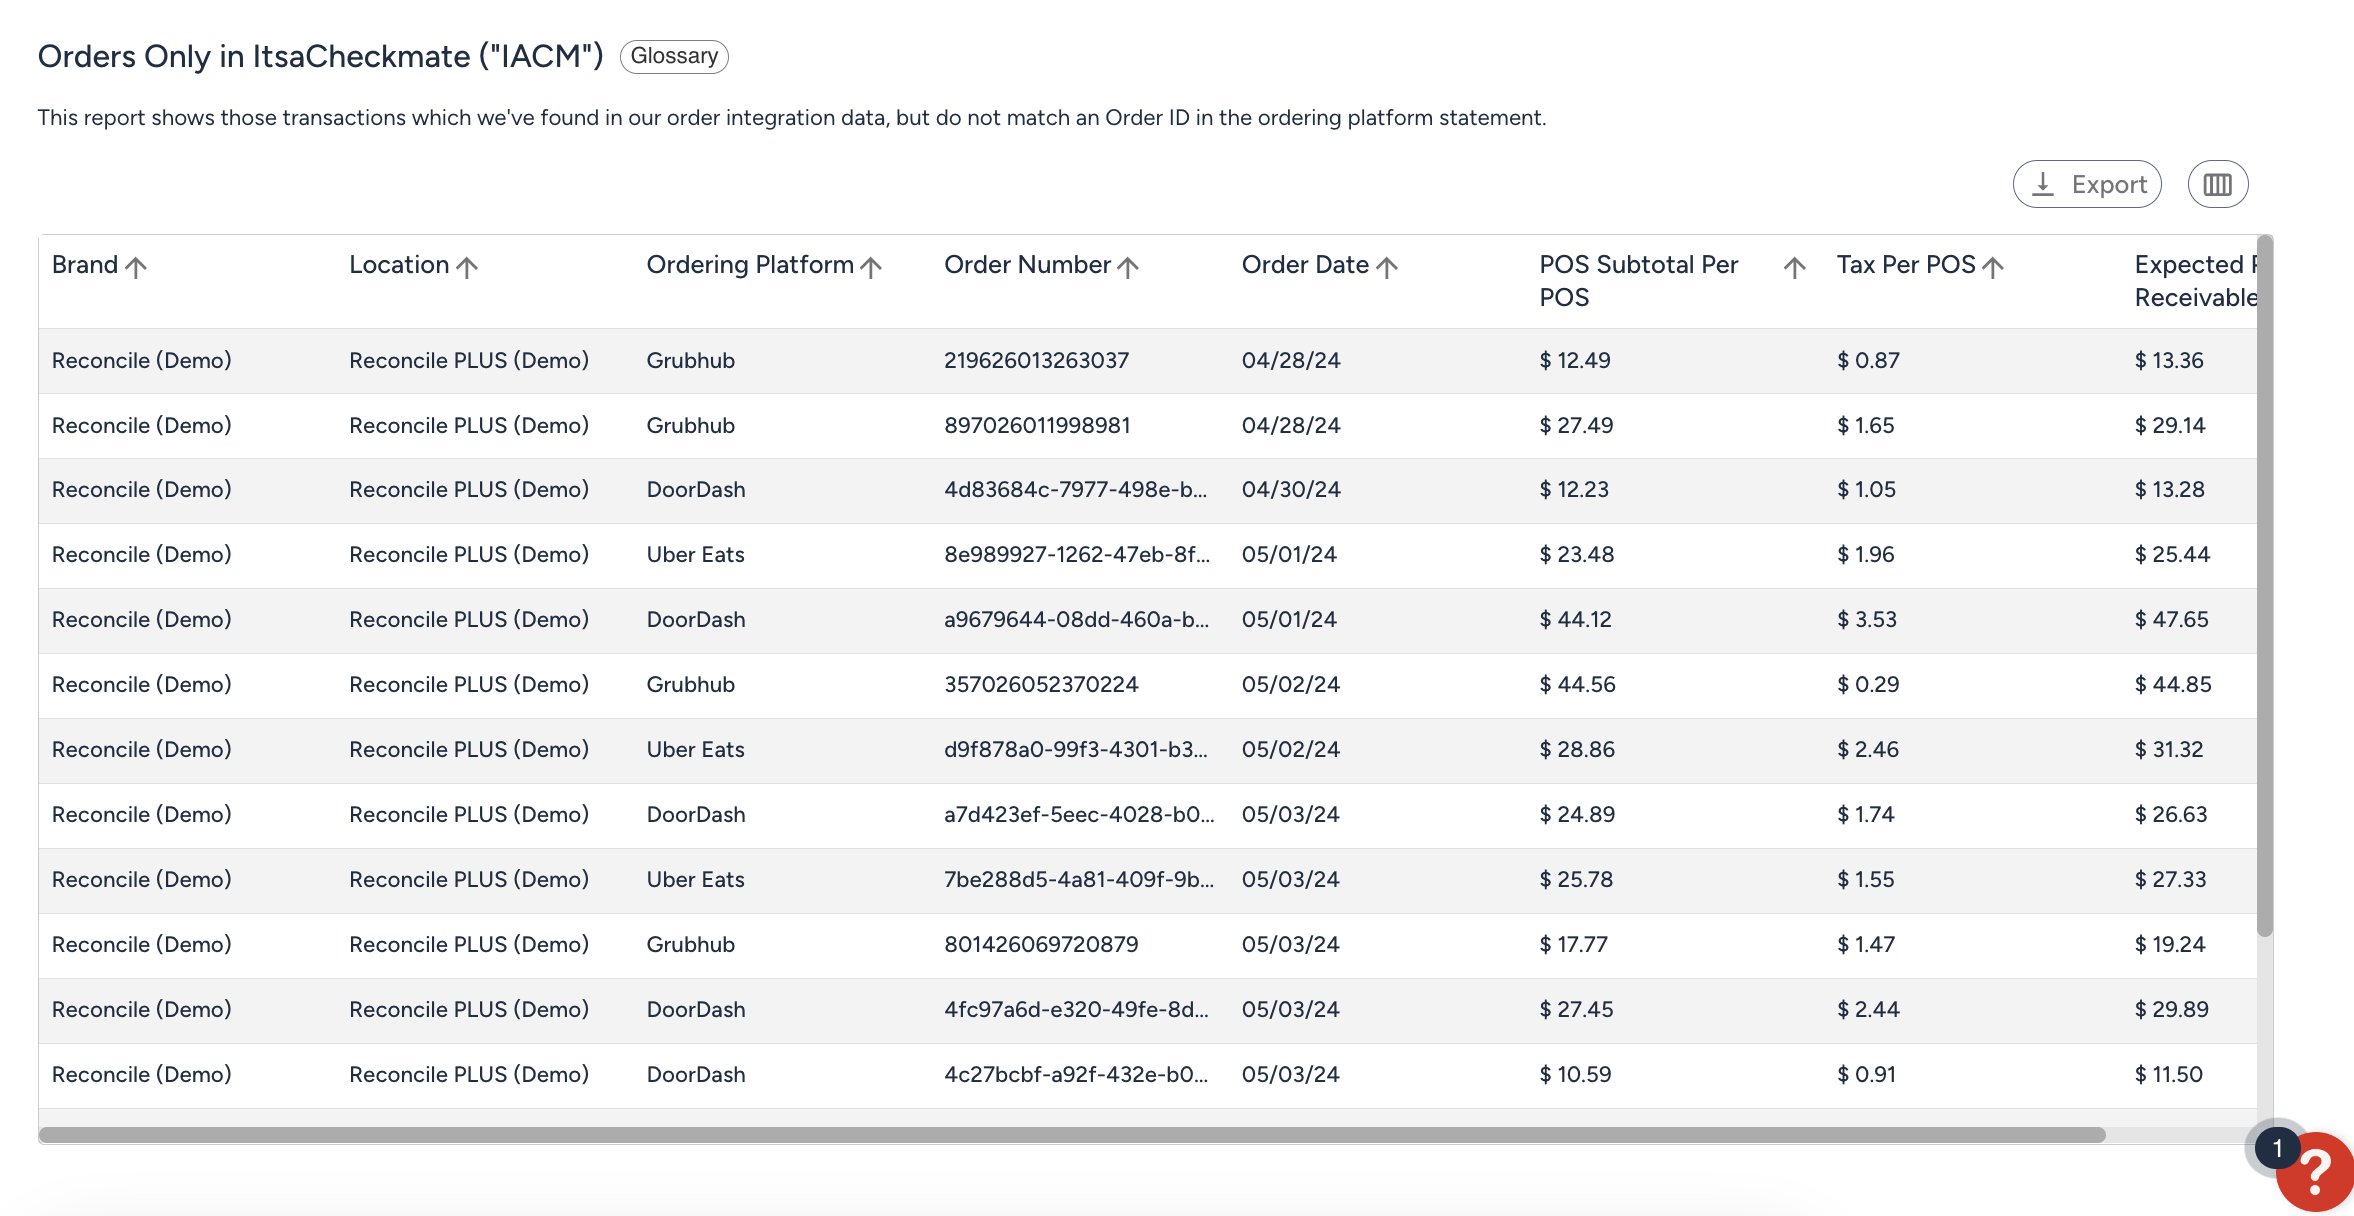Sort by Ordering Platform arrow icon
The width and height of the screenshot is (2354, 1216).
[871, 266]
